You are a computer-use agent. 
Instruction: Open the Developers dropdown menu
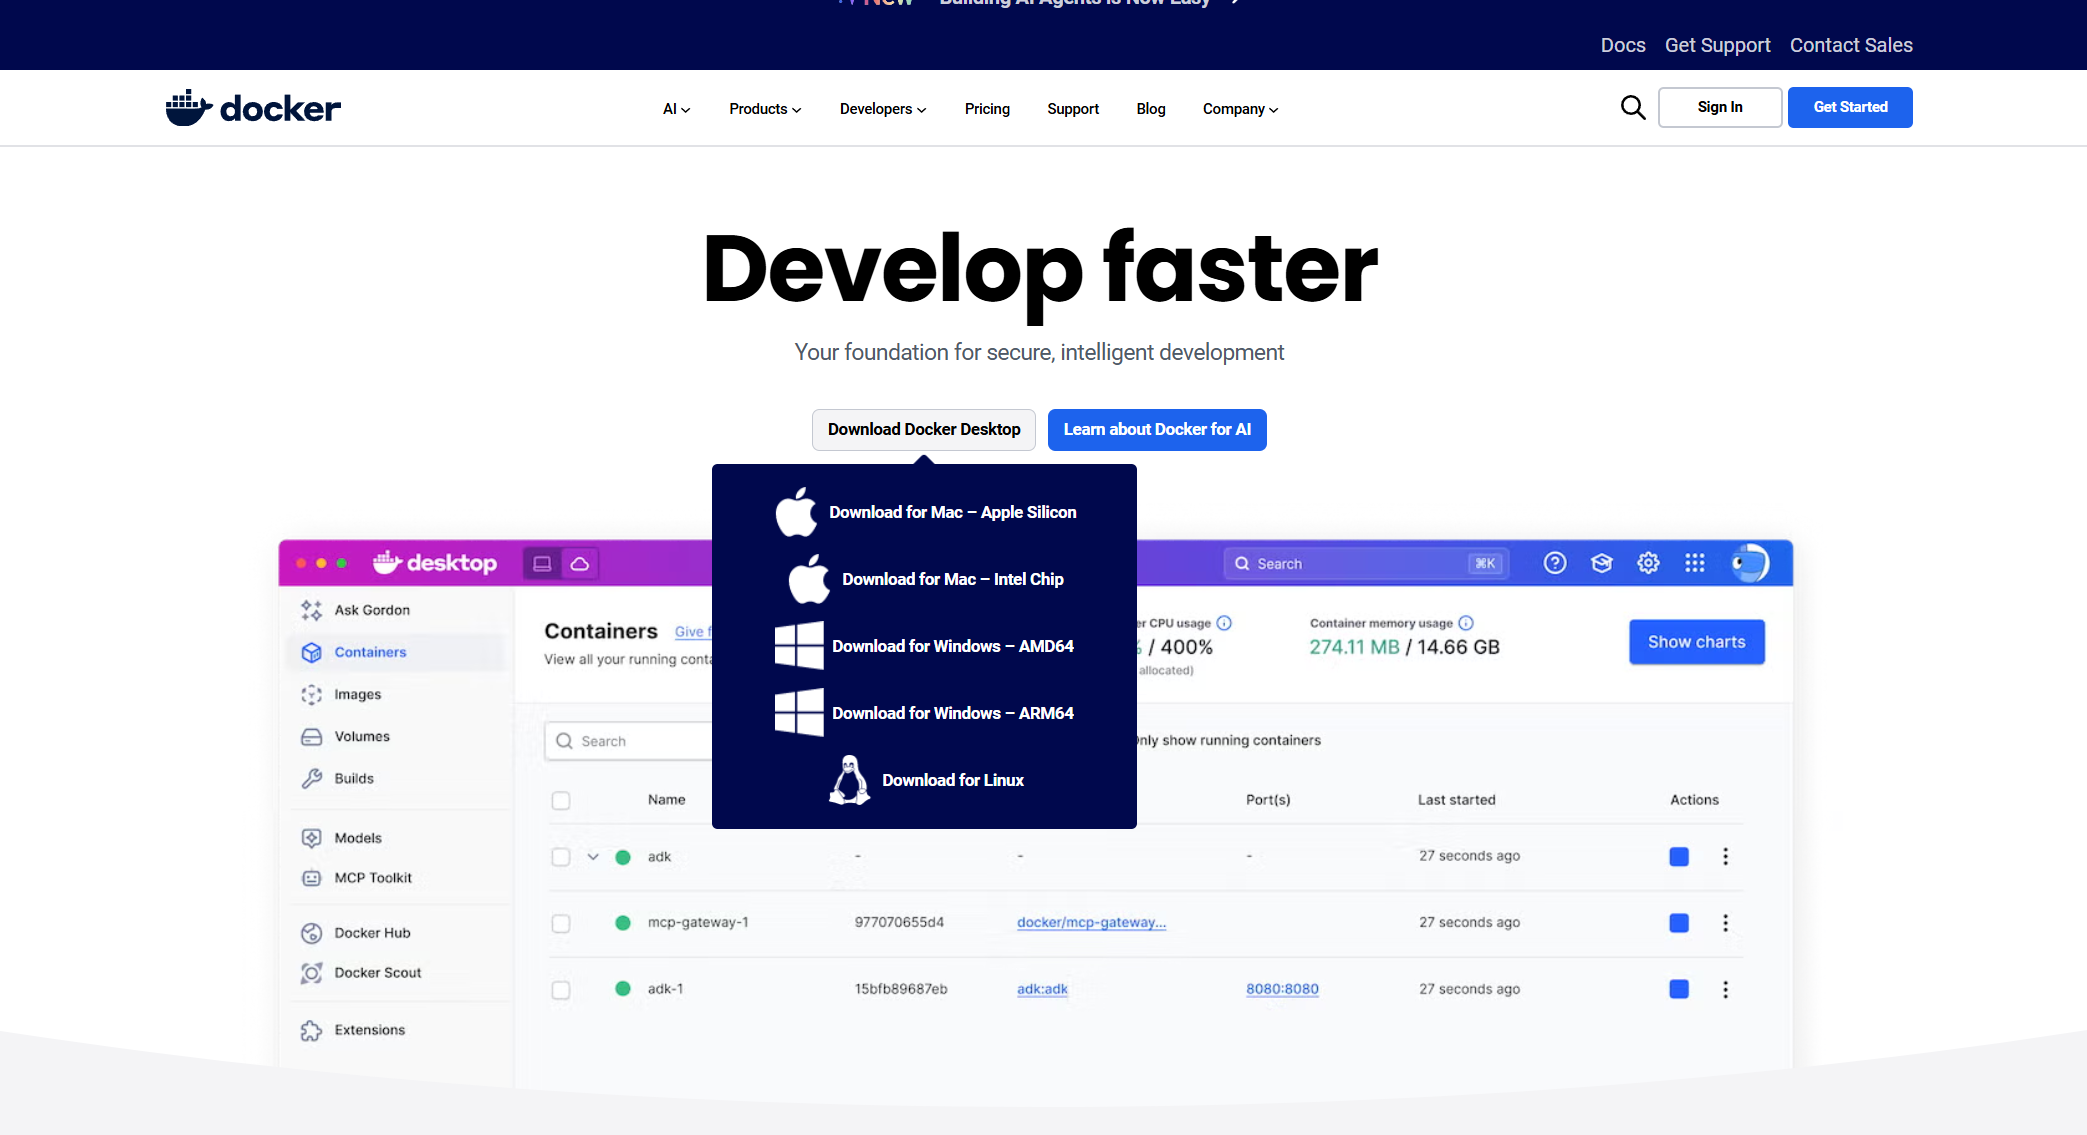tap(883, 109)
